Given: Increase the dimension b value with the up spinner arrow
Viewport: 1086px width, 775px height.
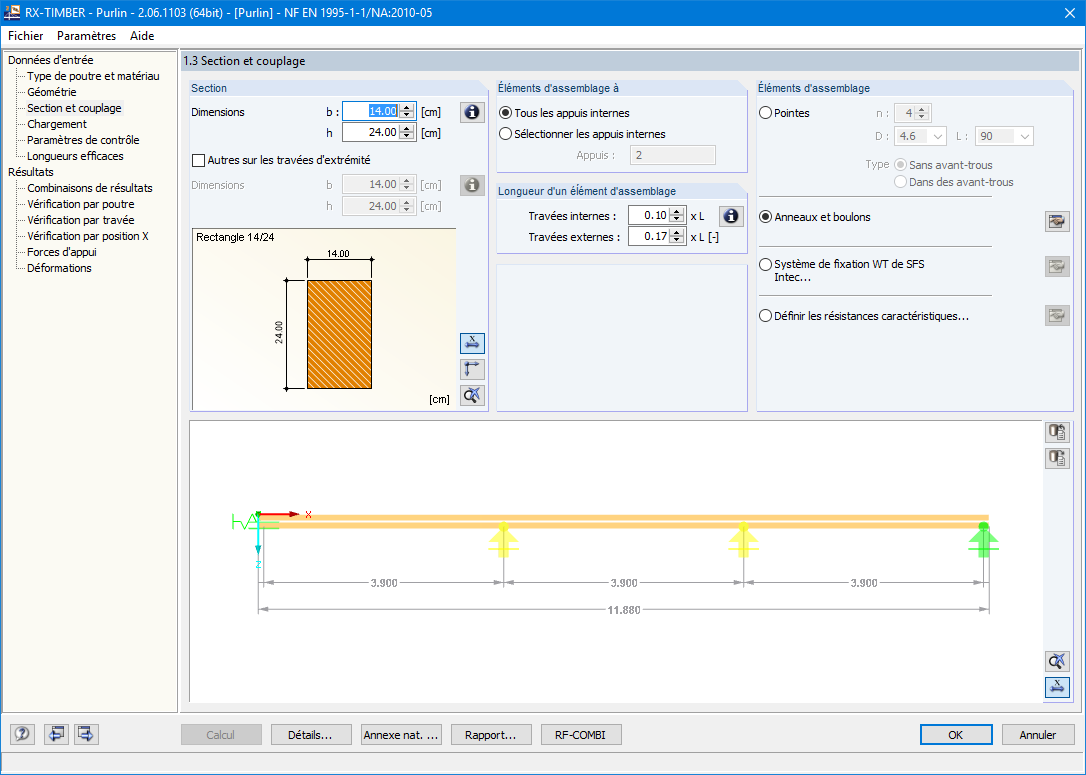Looking at the screenshot, I should click(x=407, y=107).
